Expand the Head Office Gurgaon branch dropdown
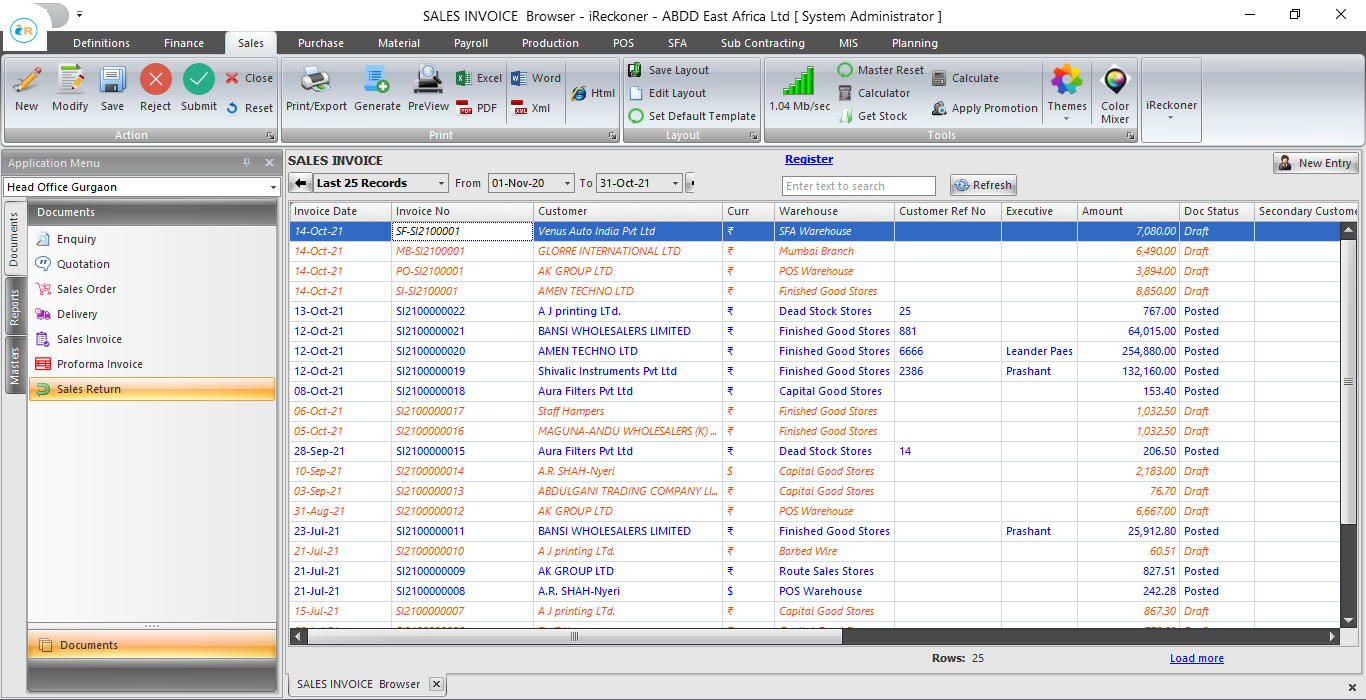Image resolution: width=1366 pixels, height=700 pixels. pos(272,188)
